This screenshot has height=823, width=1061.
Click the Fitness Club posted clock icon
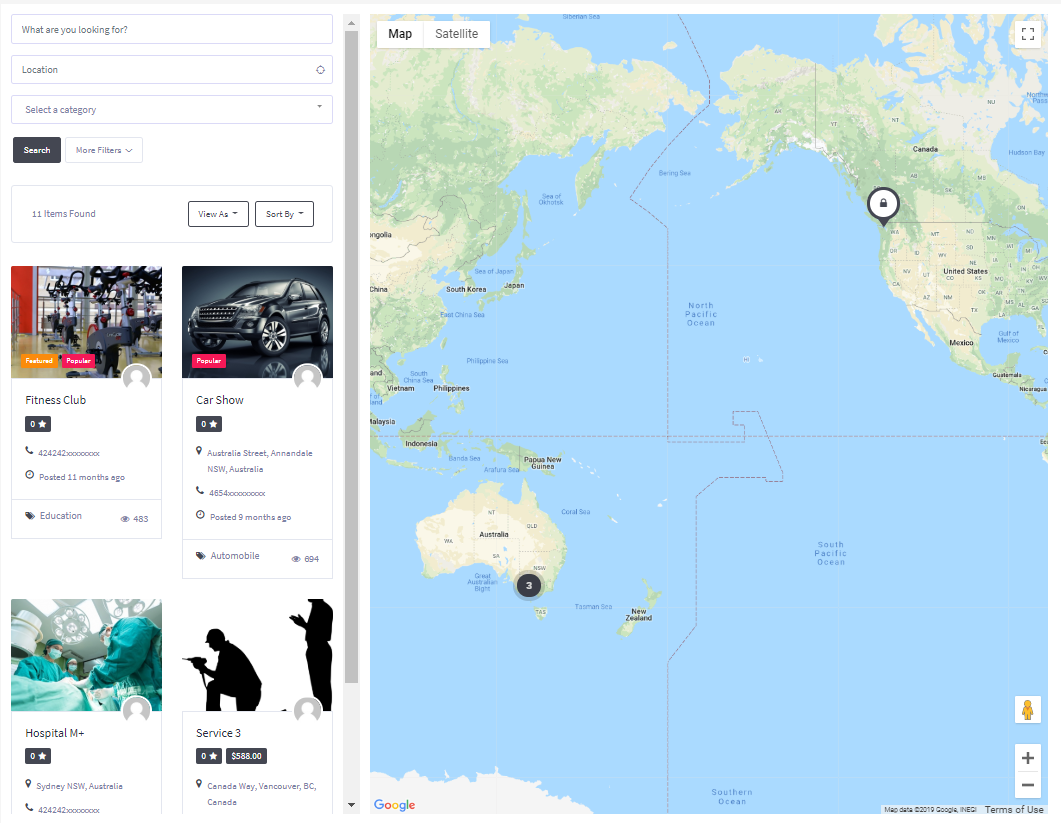[30, 475]
